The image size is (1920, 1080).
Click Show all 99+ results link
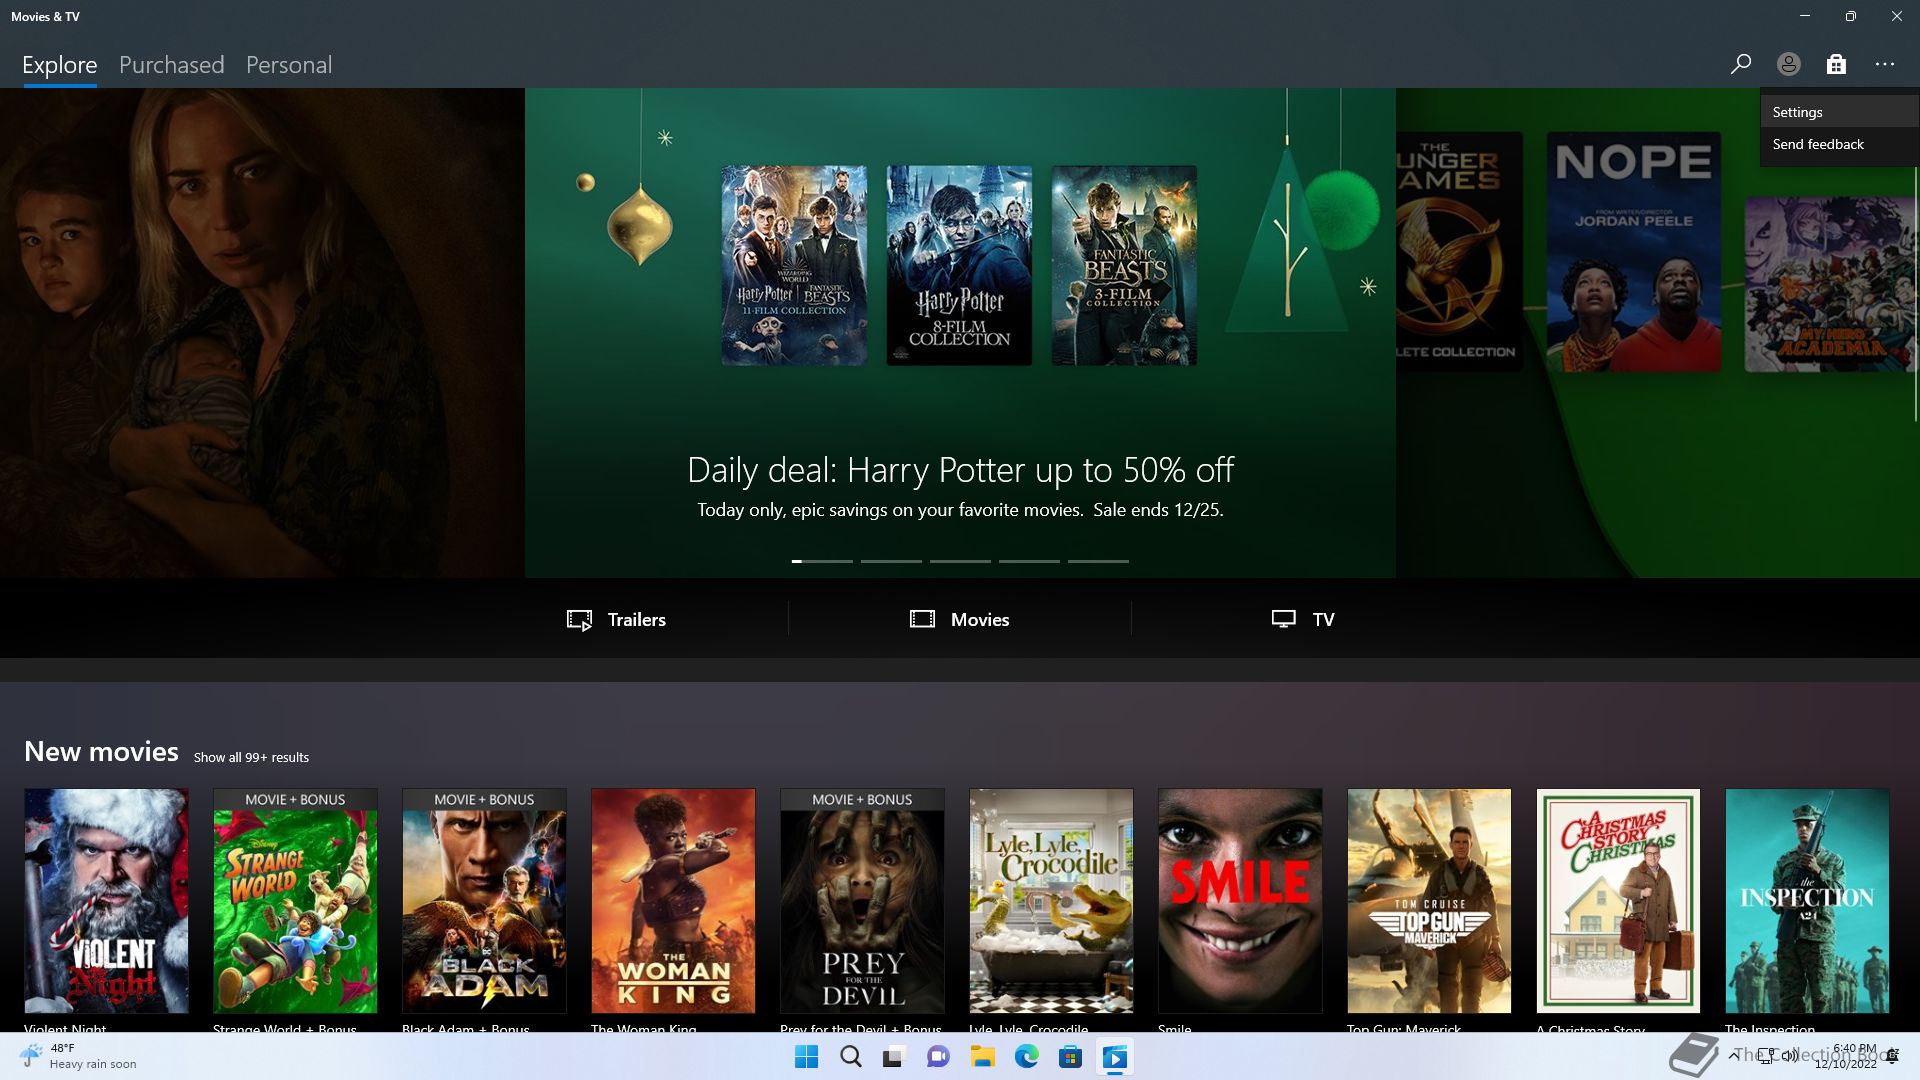[251, 757]
